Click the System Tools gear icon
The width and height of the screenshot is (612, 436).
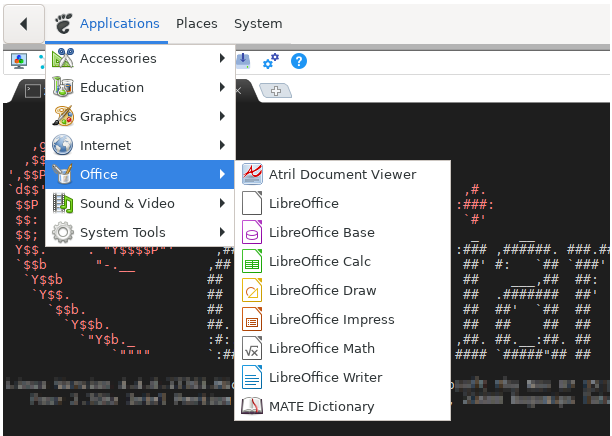coord(63,232)
